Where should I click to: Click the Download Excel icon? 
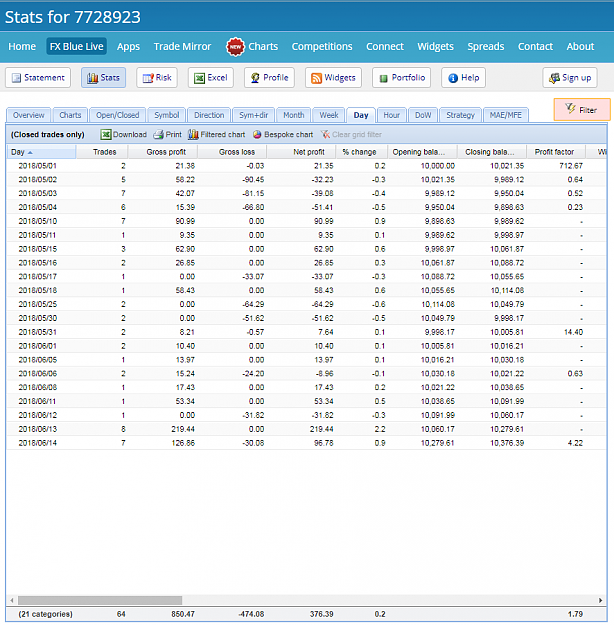106,135
